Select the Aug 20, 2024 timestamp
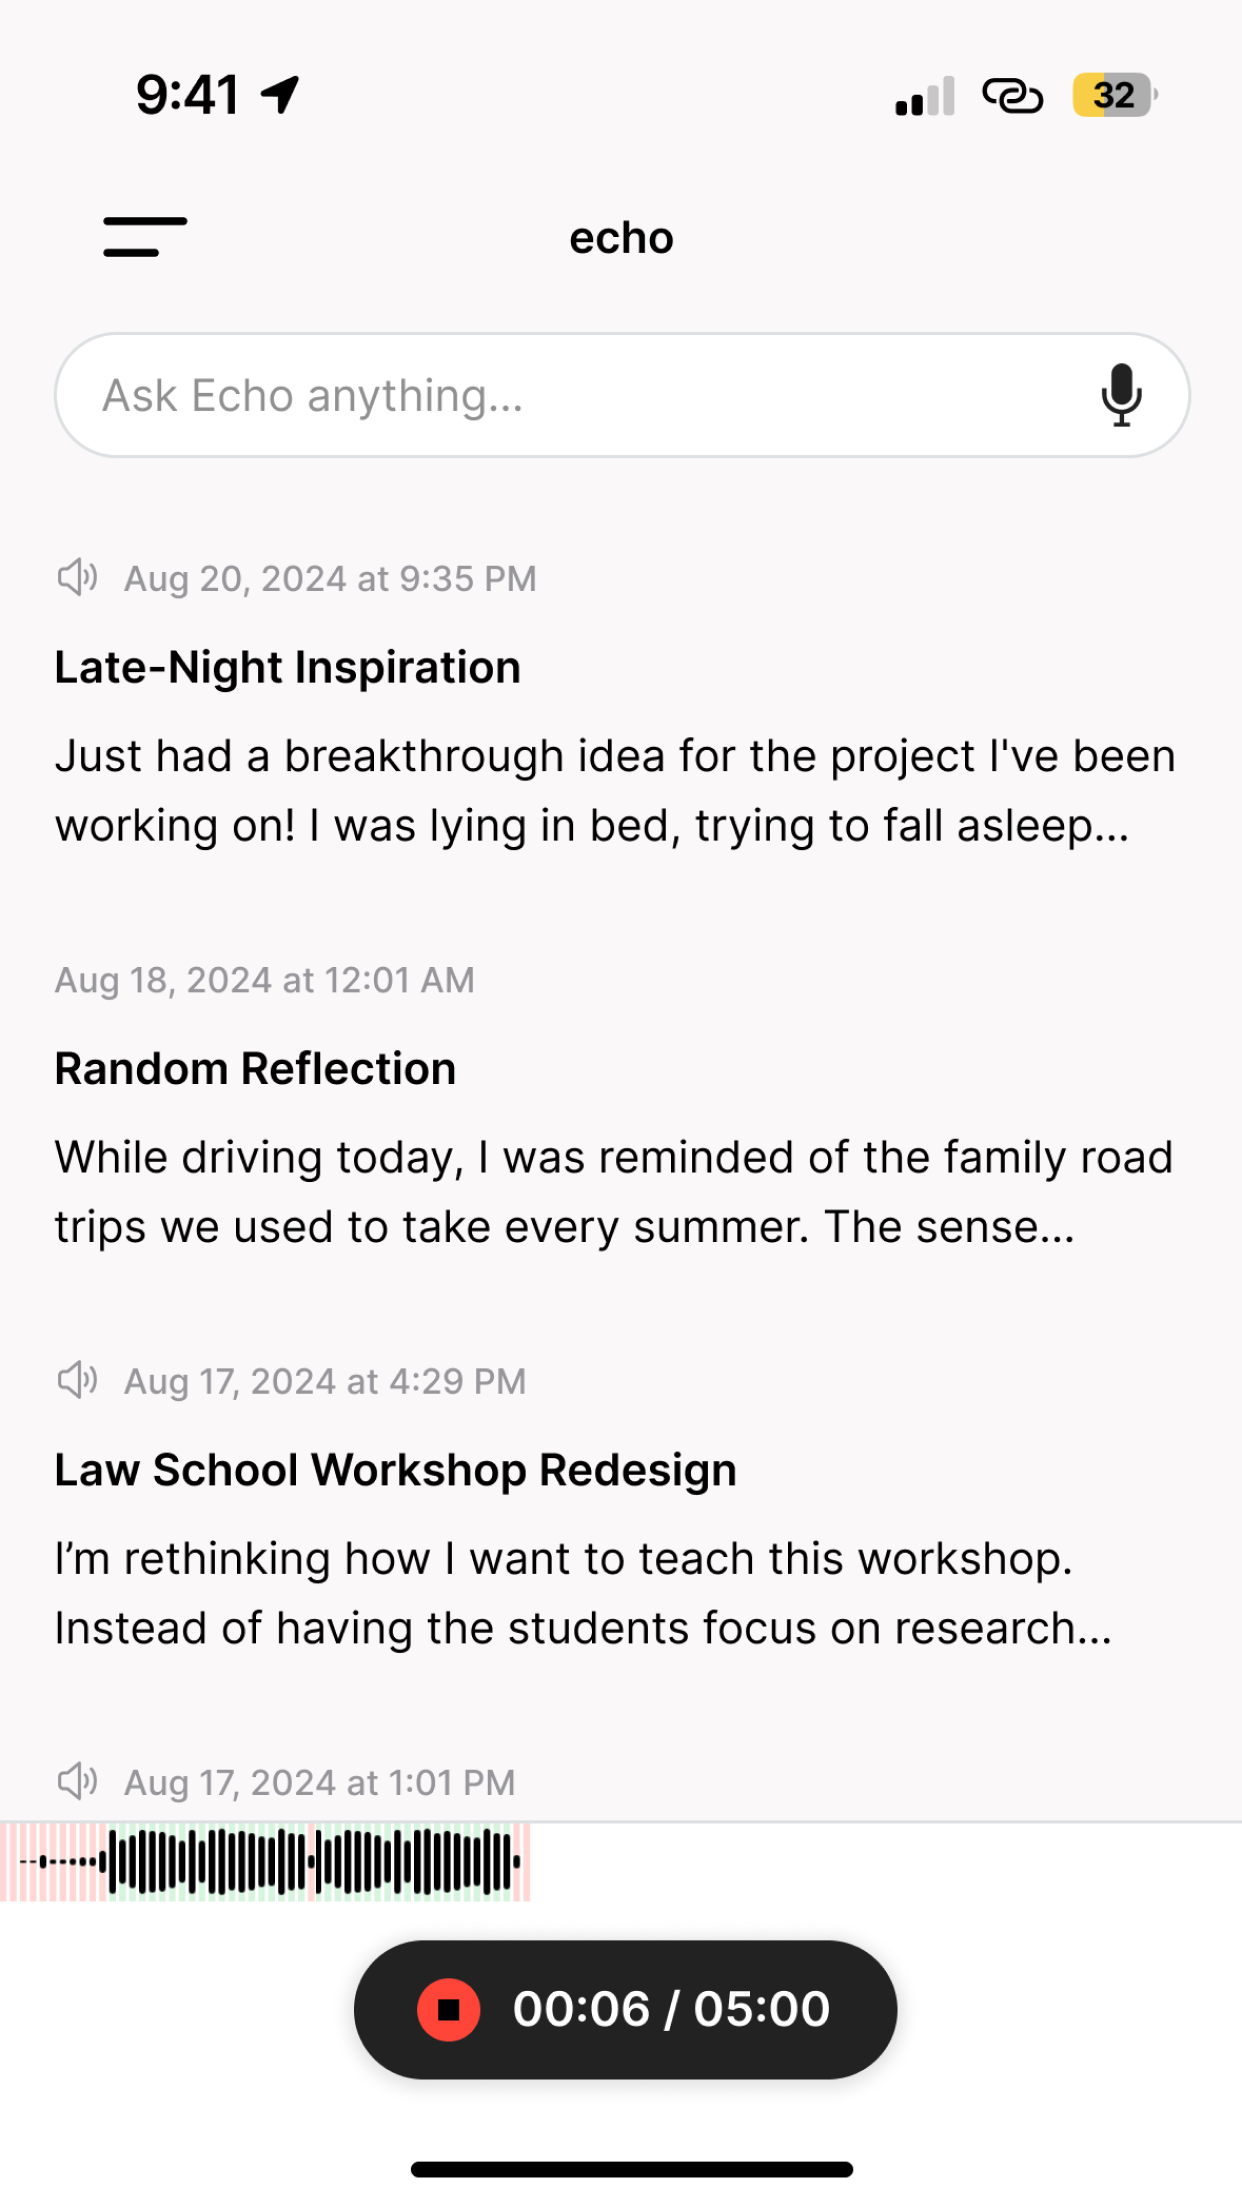The width and height of the screenshot is (1242, 2208). pos(330,578)
